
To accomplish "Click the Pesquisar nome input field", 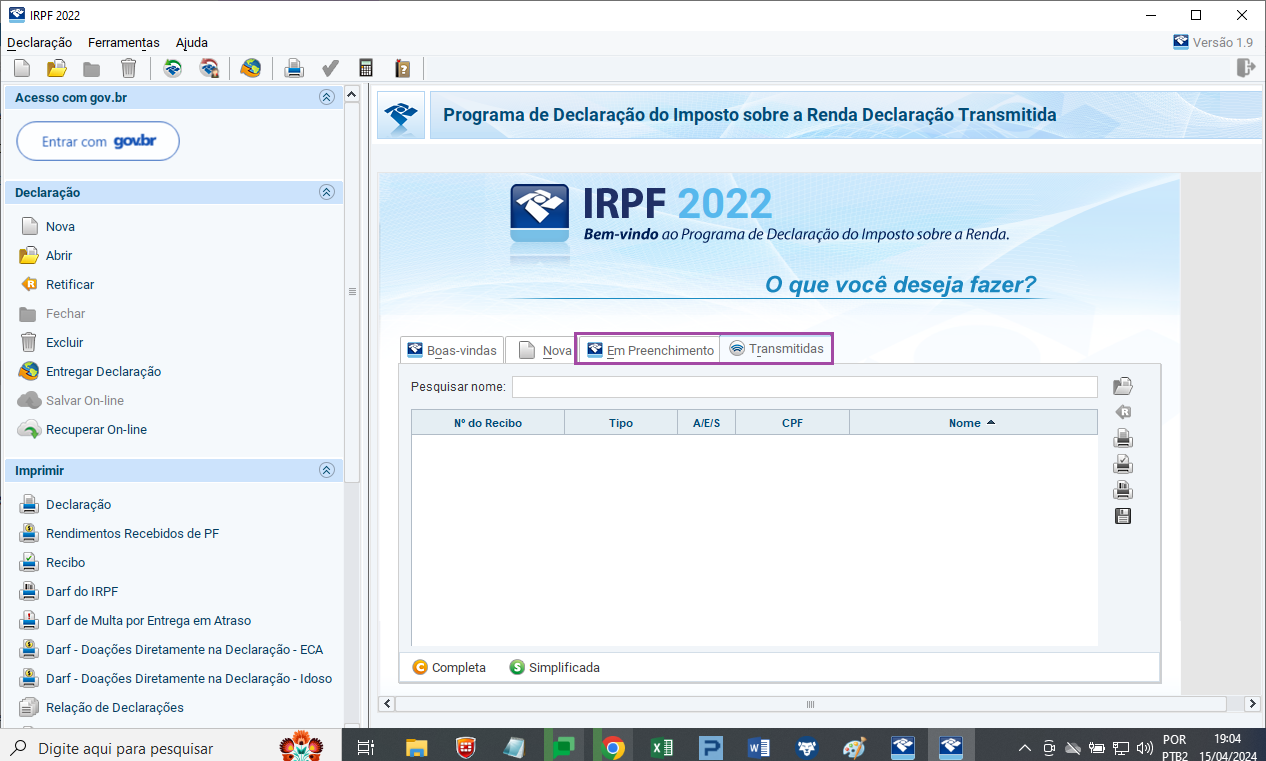I will [804, 387].
